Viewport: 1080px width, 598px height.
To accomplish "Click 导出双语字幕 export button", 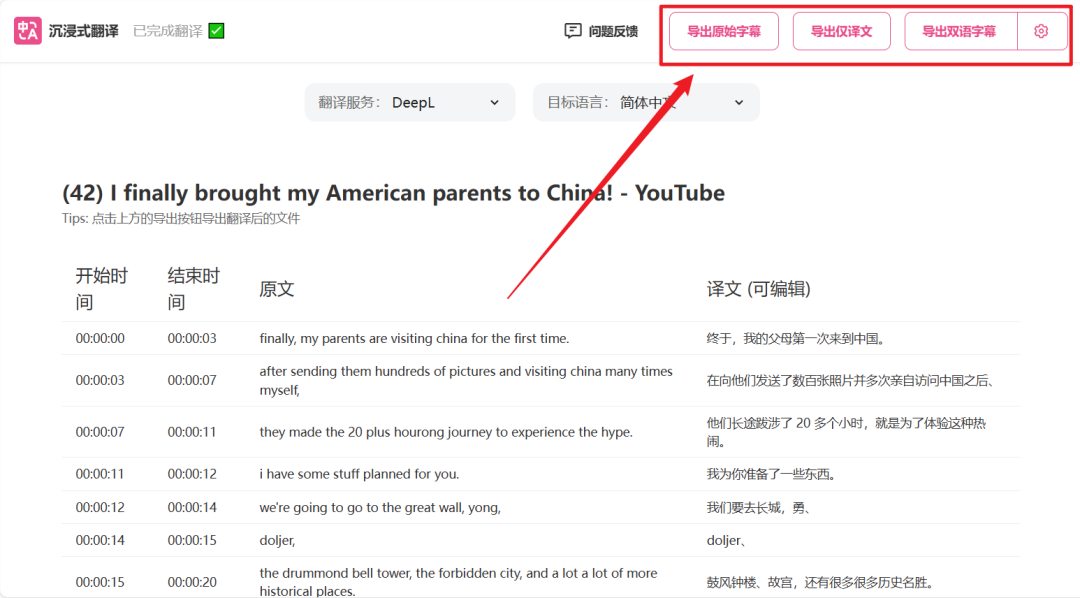I will click(x=959, y=32).
